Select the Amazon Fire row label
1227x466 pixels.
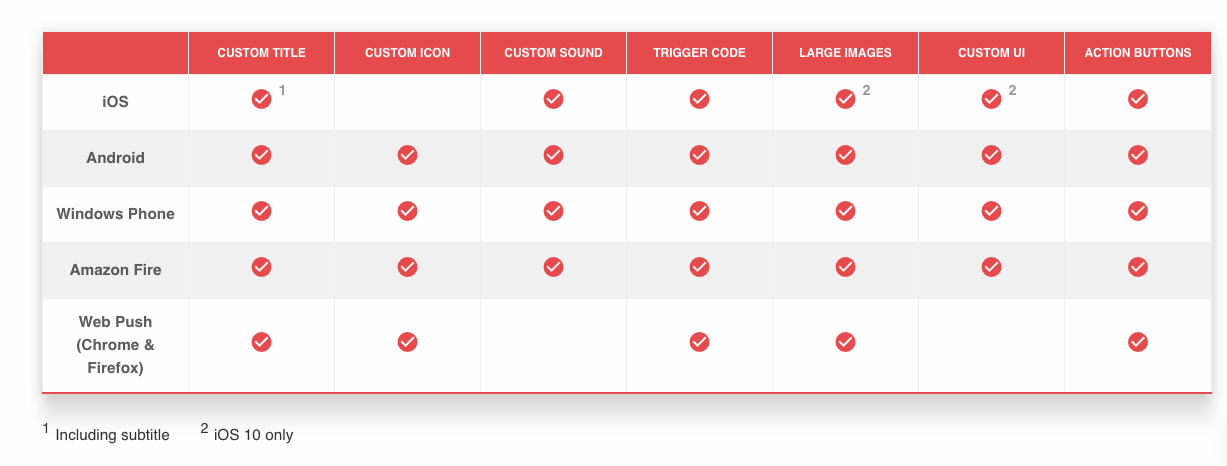point(116,270)
